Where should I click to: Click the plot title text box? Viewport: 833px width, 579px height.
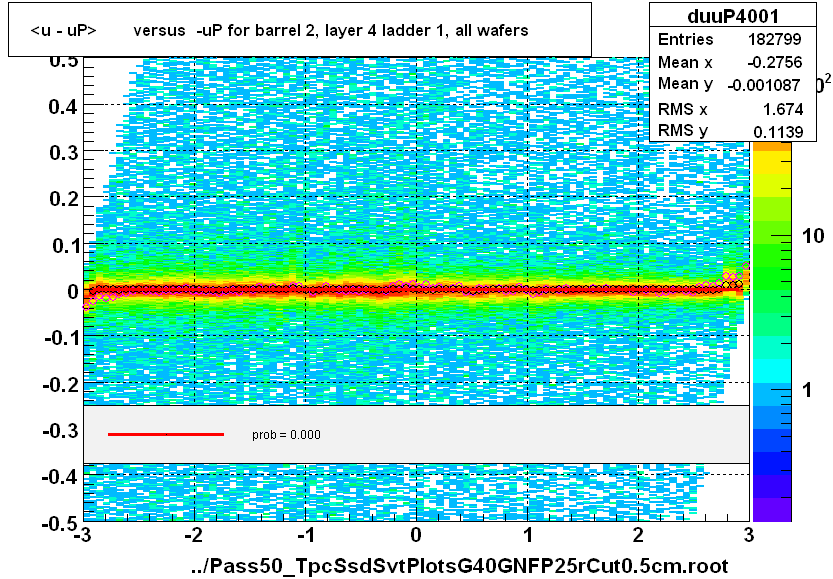[300, 30]
